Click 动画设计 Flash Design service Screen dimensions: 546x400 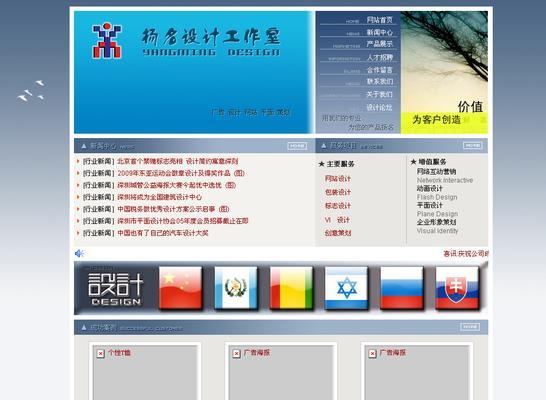pos(430,188)
